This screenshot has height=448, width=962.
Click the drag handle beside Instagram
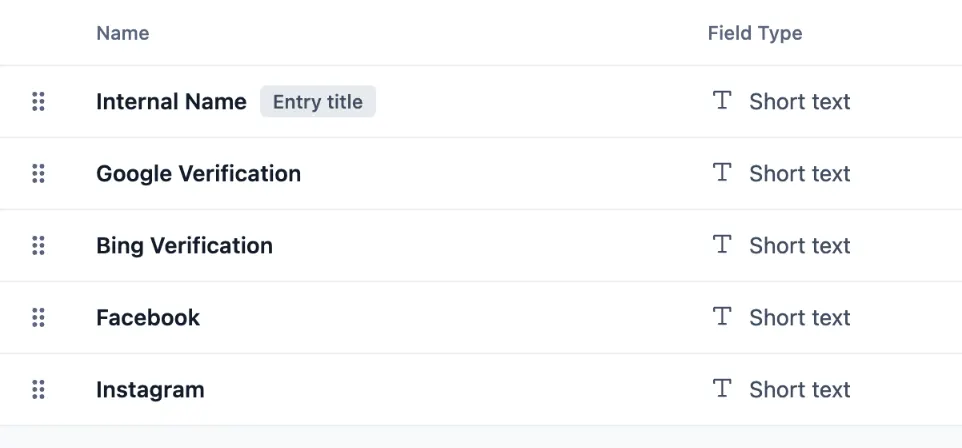point(38,389)
